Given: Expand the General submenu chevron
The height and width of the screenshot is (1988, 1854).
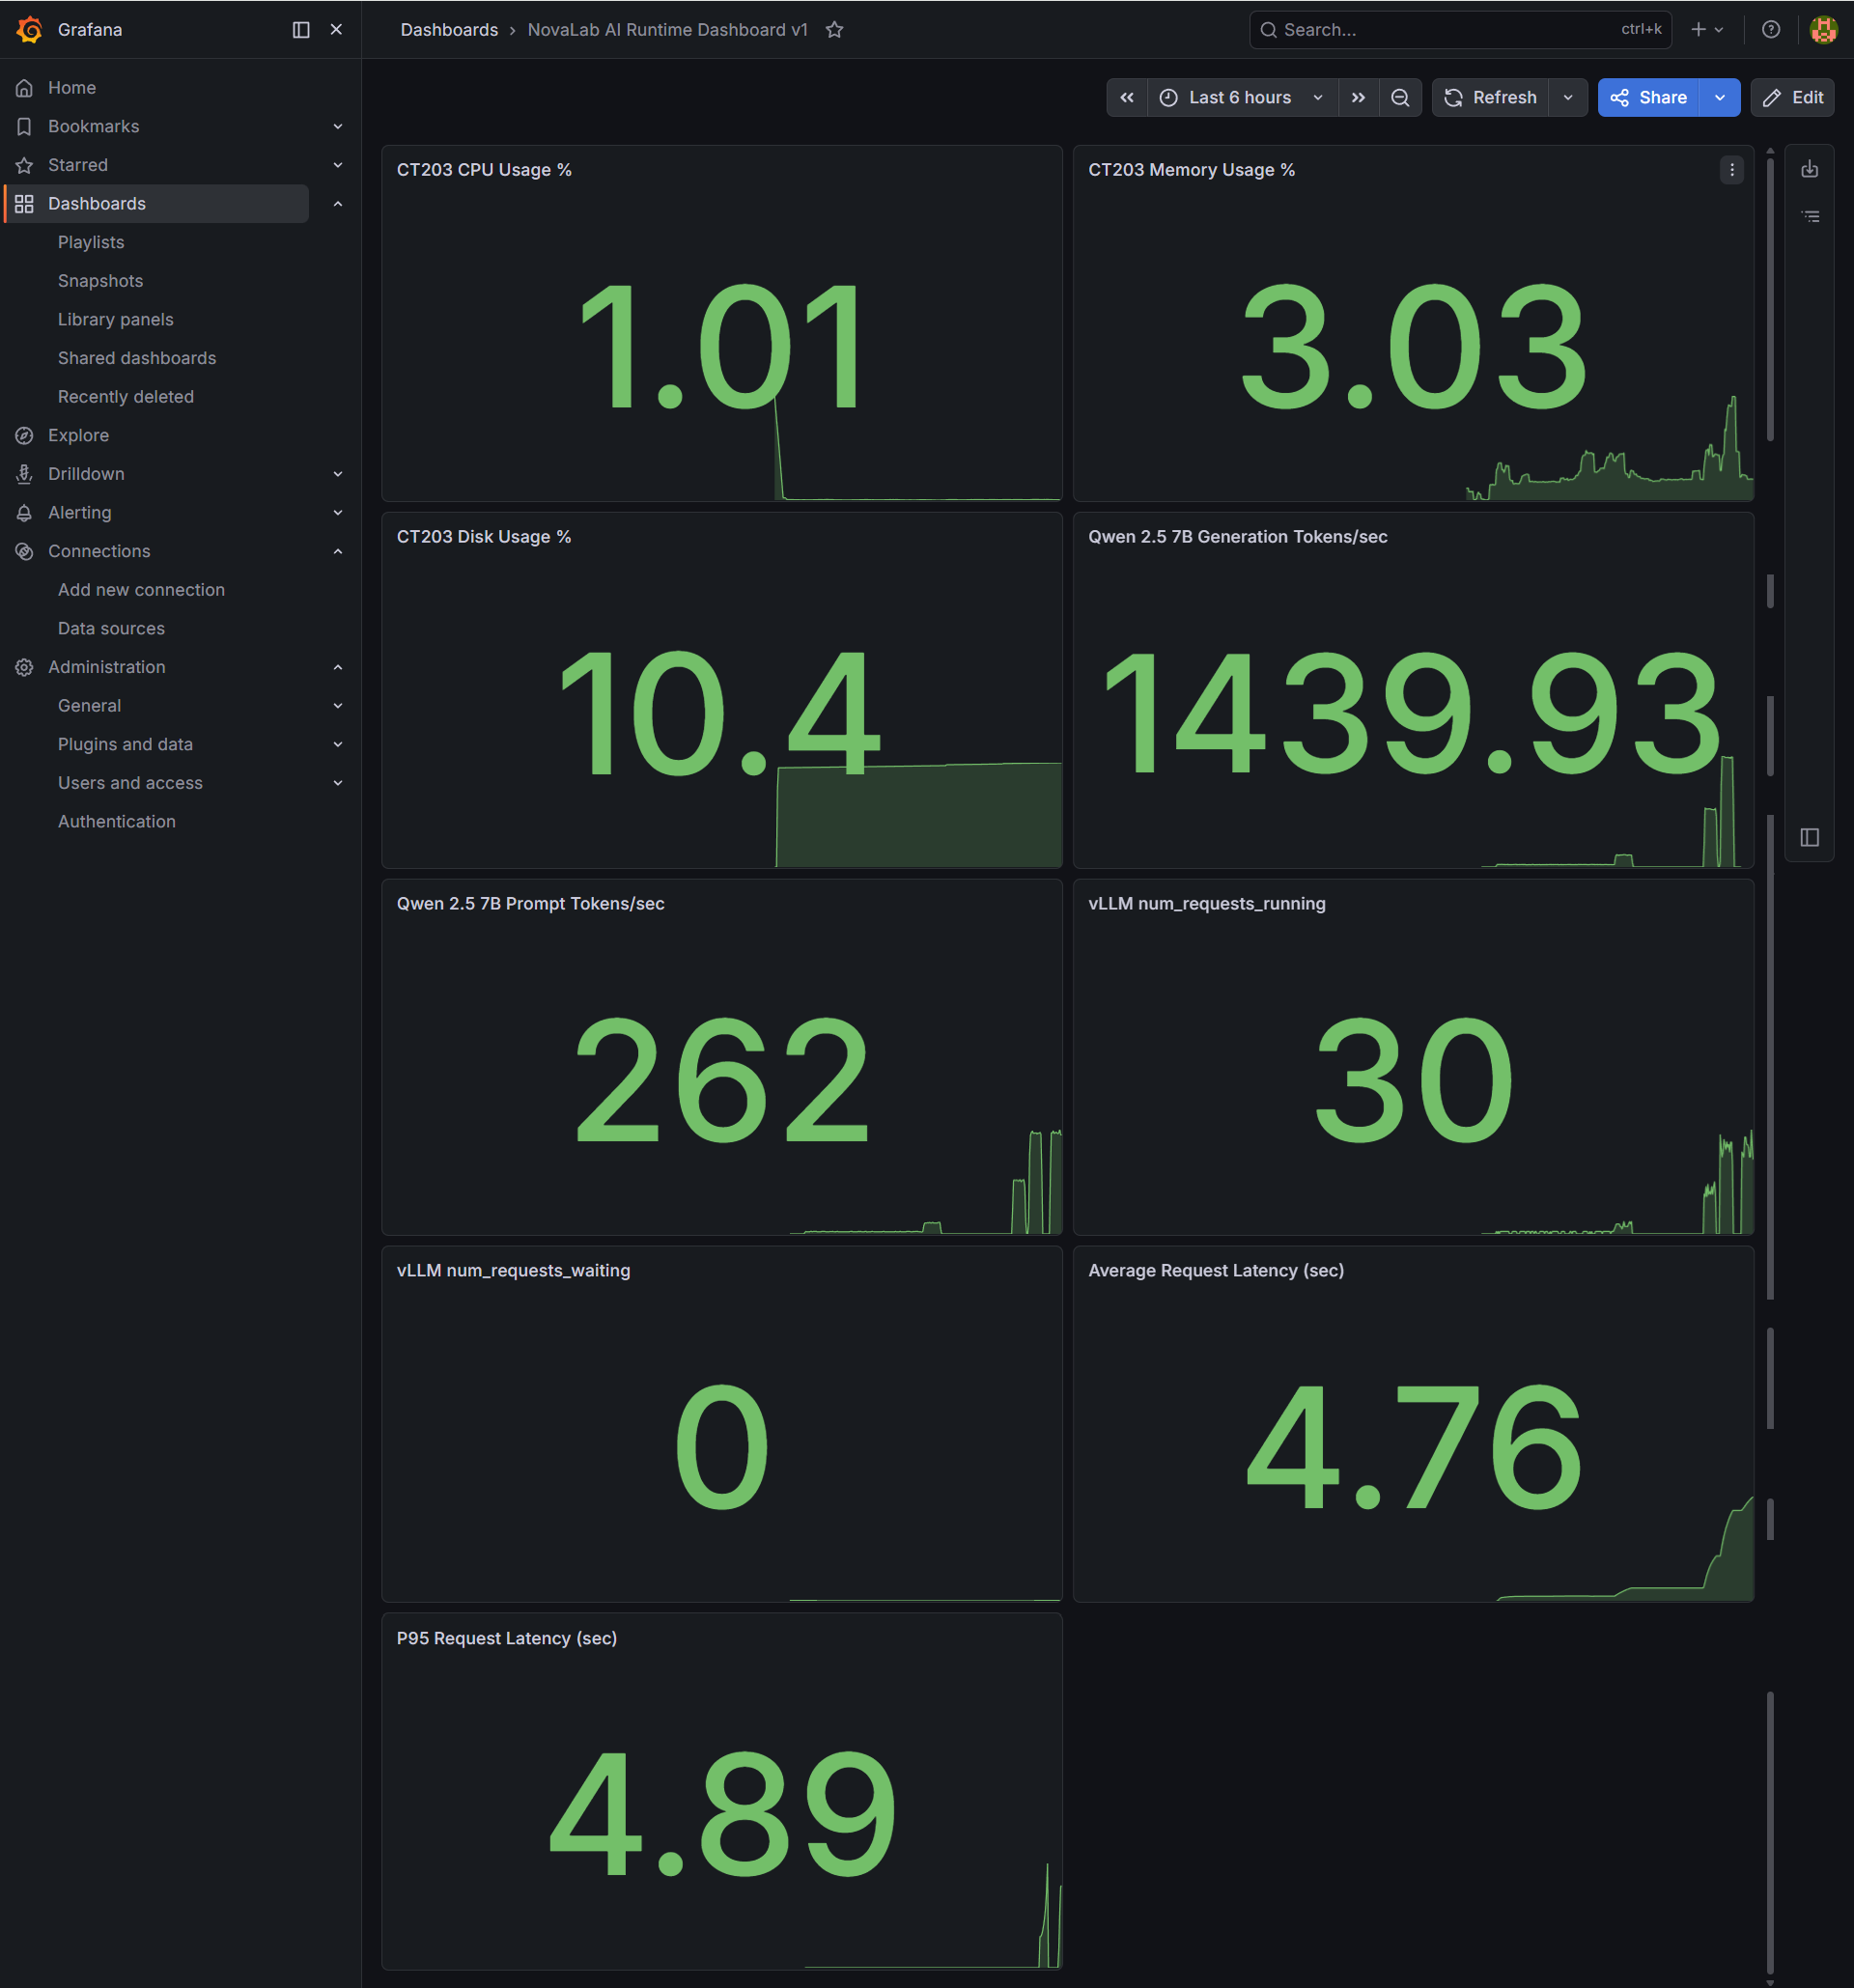Looking at the screenshot, I should click(338, 706).
